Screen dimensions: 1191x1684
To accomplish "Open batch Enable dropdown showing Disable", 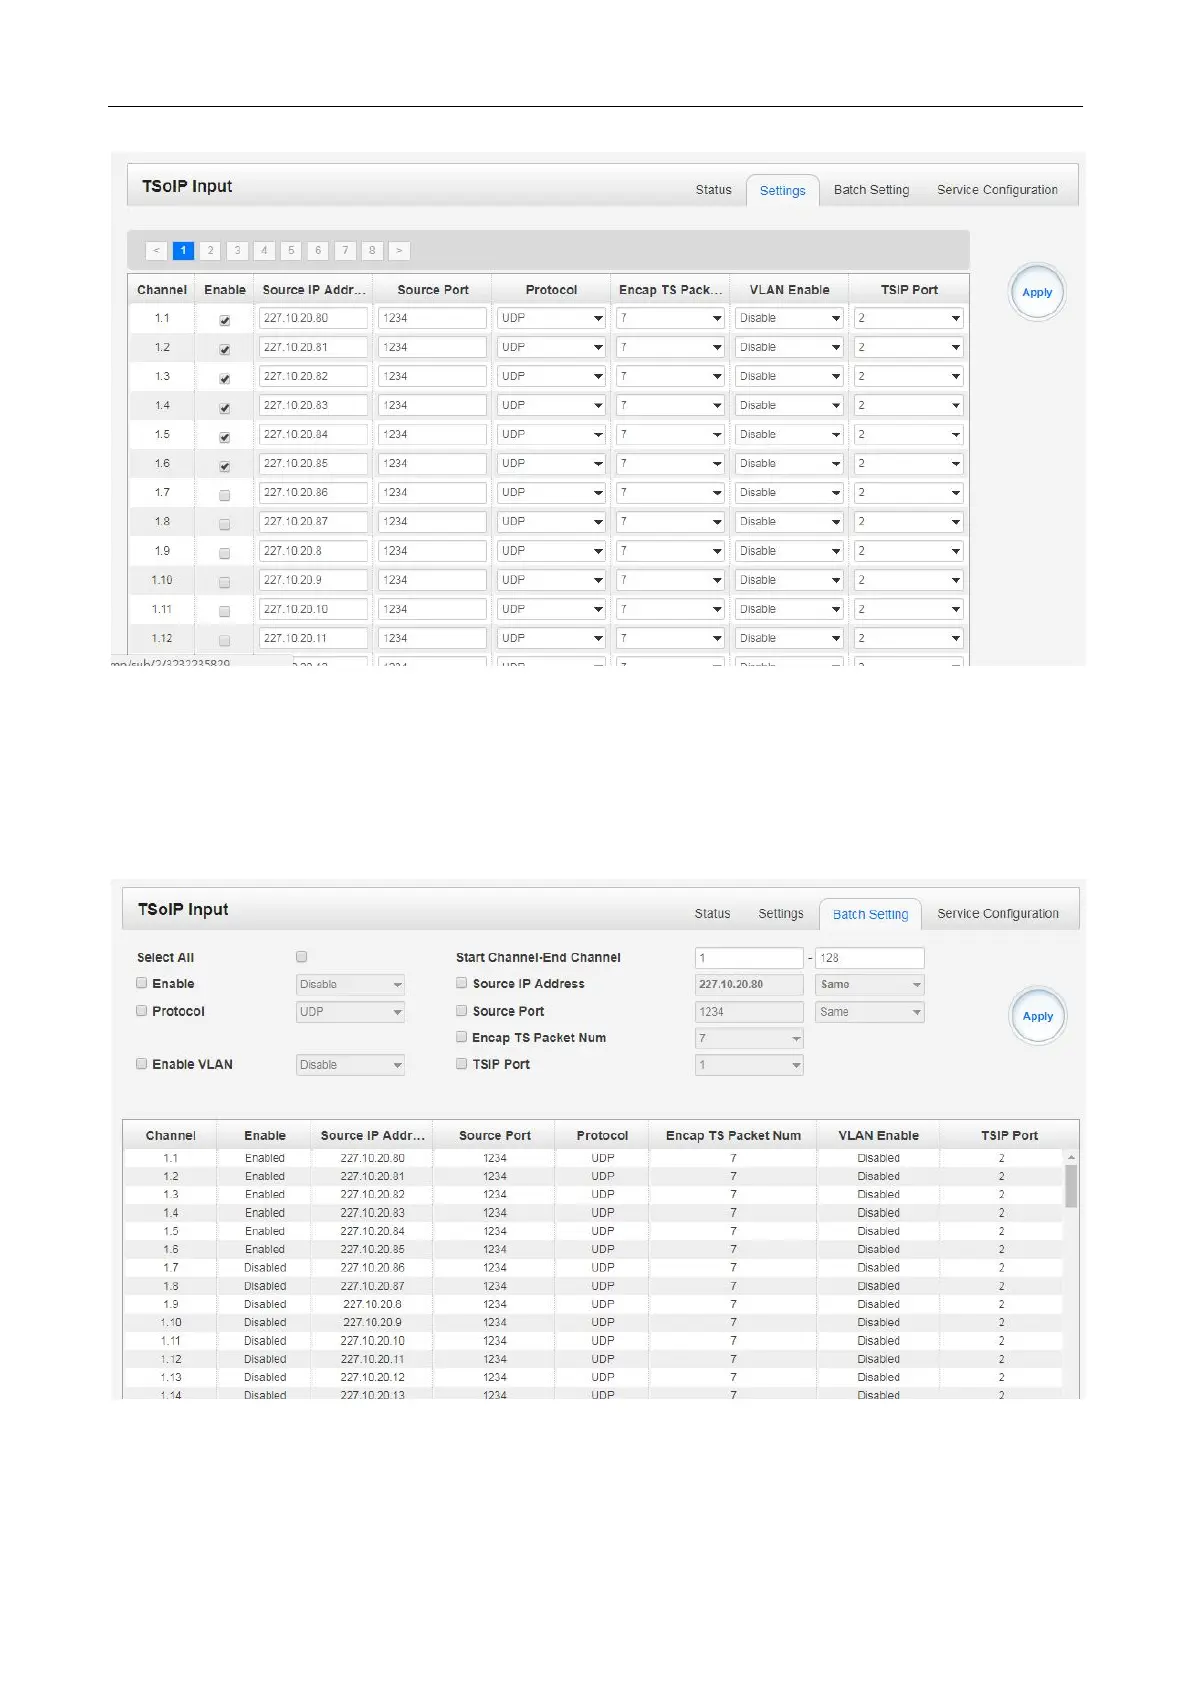I will 350,985.
